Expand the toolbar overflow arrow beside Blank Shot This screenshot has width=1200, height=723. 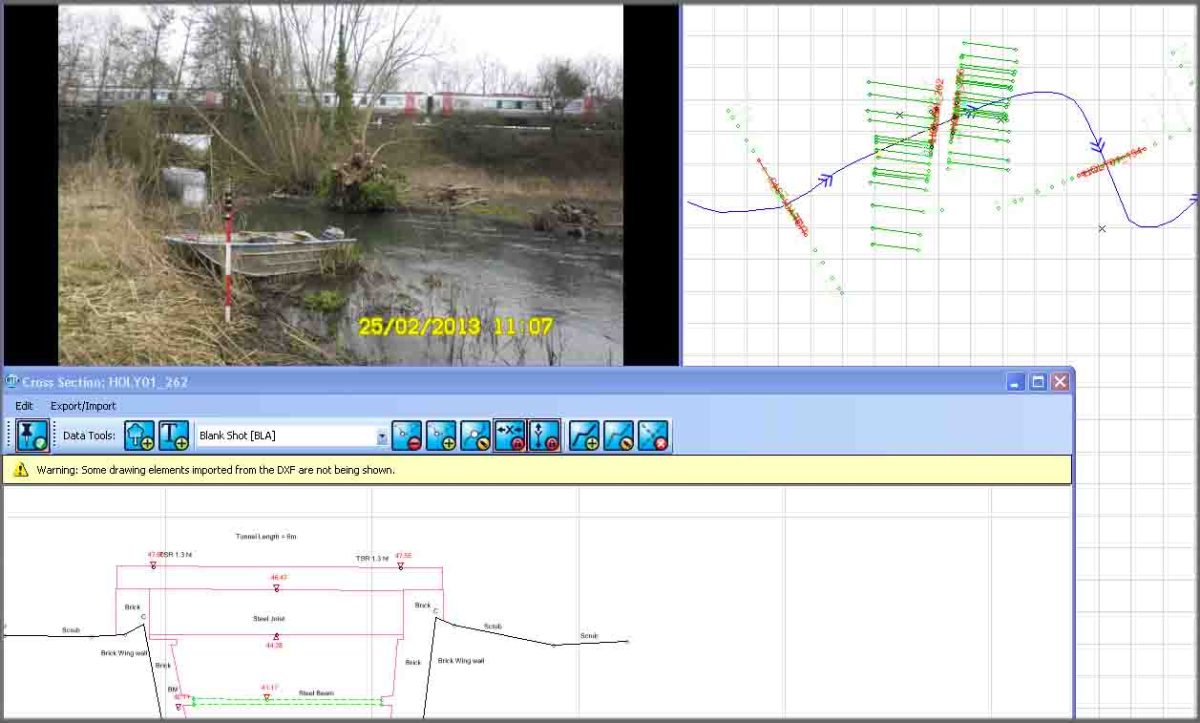pyautogui.click(x=382, y=434)
